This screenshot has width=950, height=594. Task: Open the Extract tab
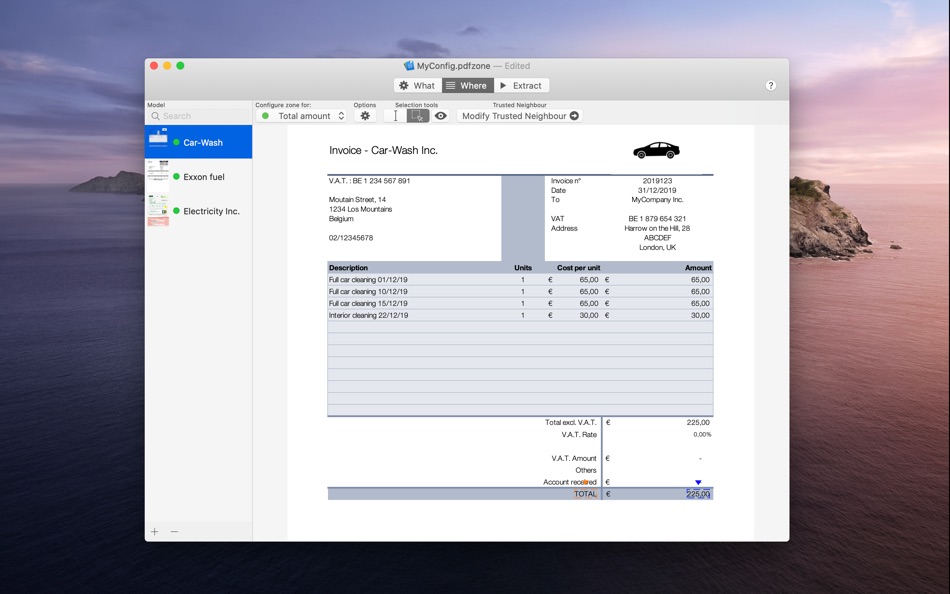click(x=521, y=86)
